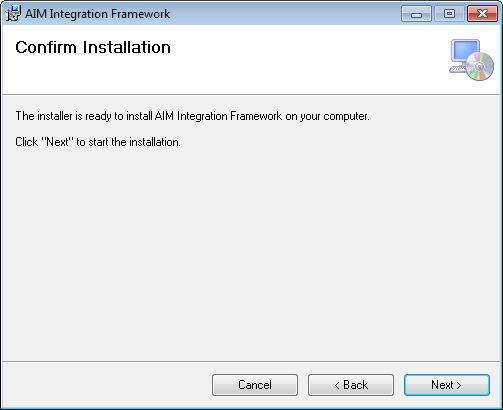The image size is (503, 410).
Task: Click the keyboard in the setup graphic
Action: coord(457,69)
